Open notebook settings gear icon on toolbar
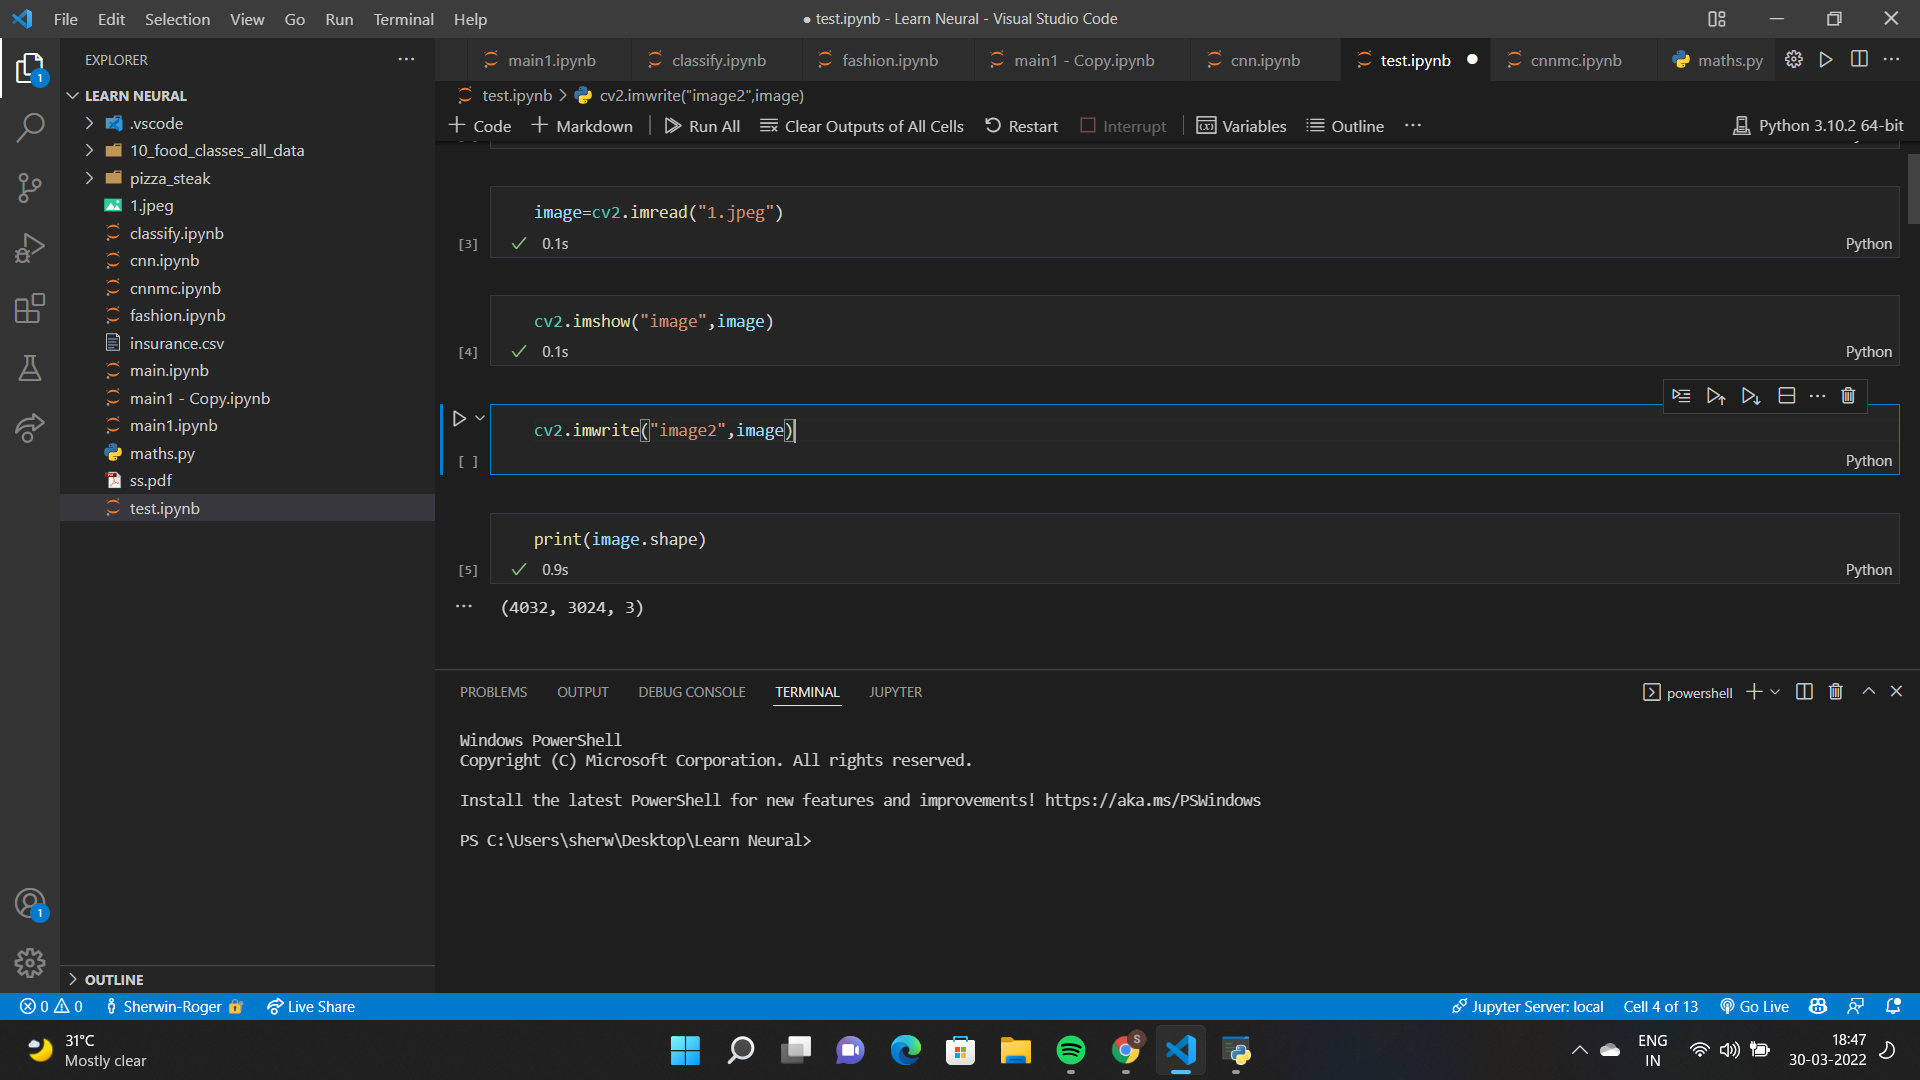The width and height of the screenshot is (1920, 1080). [1793, 59]
